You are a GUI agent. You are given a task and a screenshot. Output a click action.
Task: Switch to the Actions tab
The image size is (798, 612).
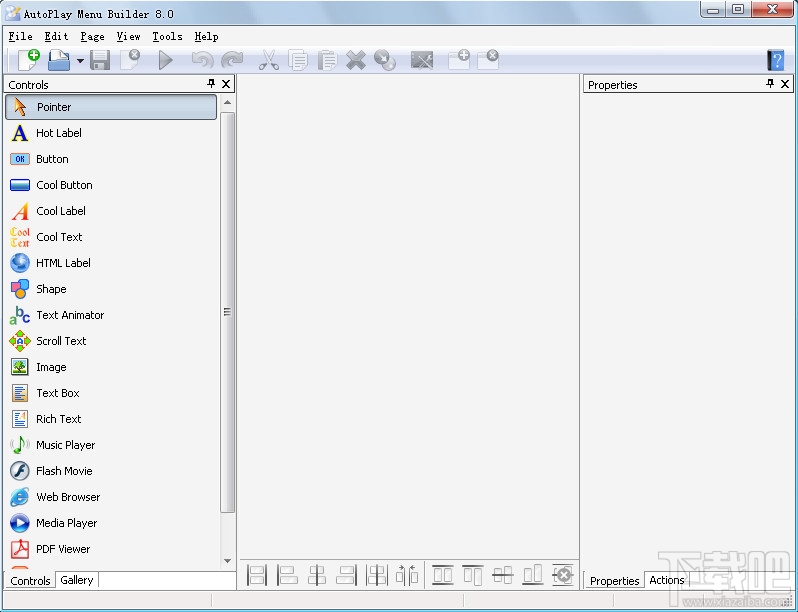coord(667,580)
